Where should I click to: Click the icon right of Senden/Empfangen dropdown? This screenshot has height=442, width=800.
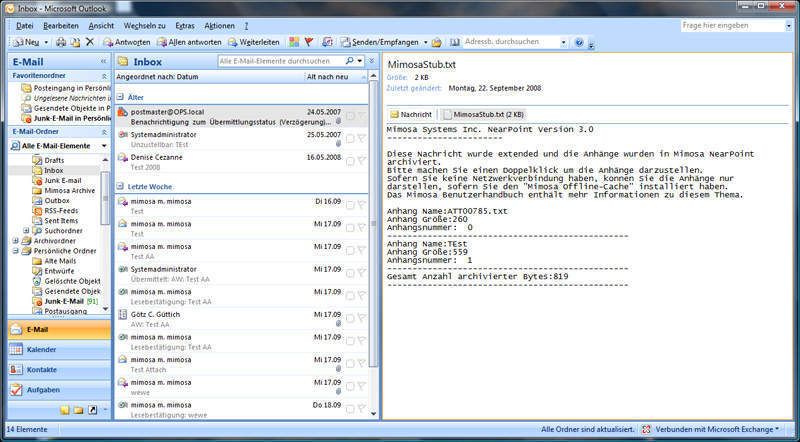[437, 42]
